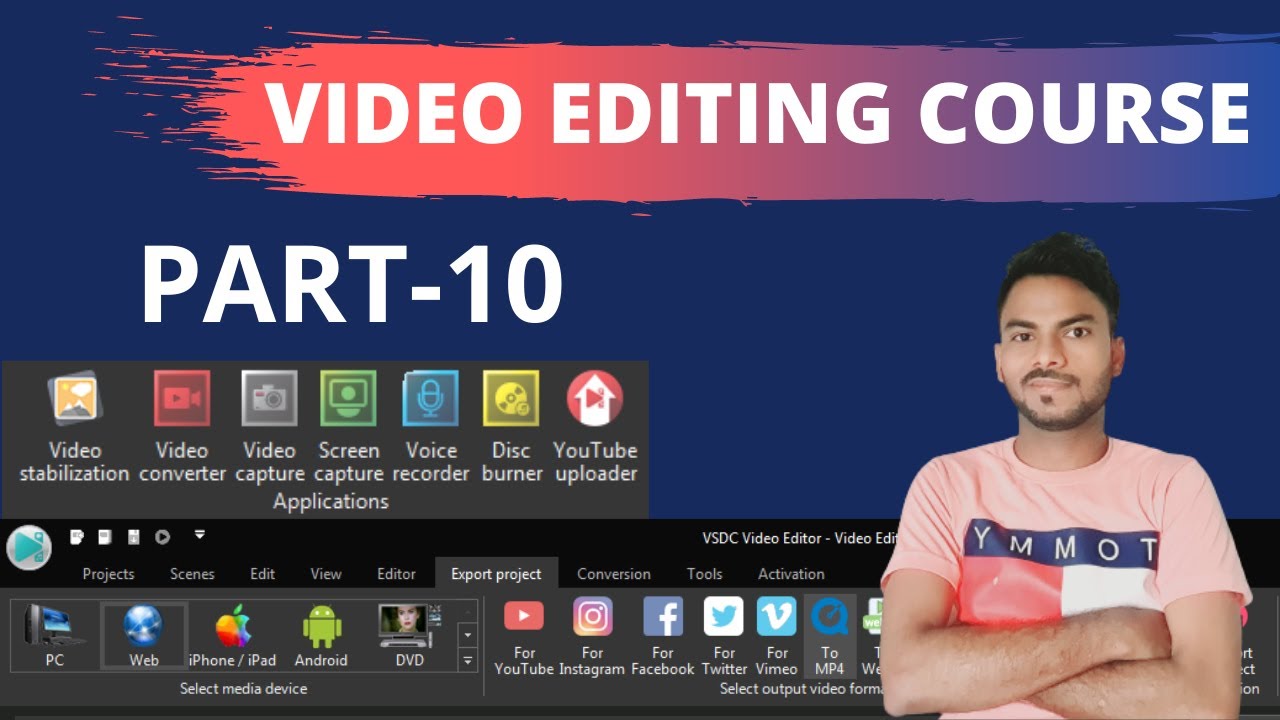Choose the For YouTube output format
This screenshot has height=720, width=1280.
pos(524,637)
